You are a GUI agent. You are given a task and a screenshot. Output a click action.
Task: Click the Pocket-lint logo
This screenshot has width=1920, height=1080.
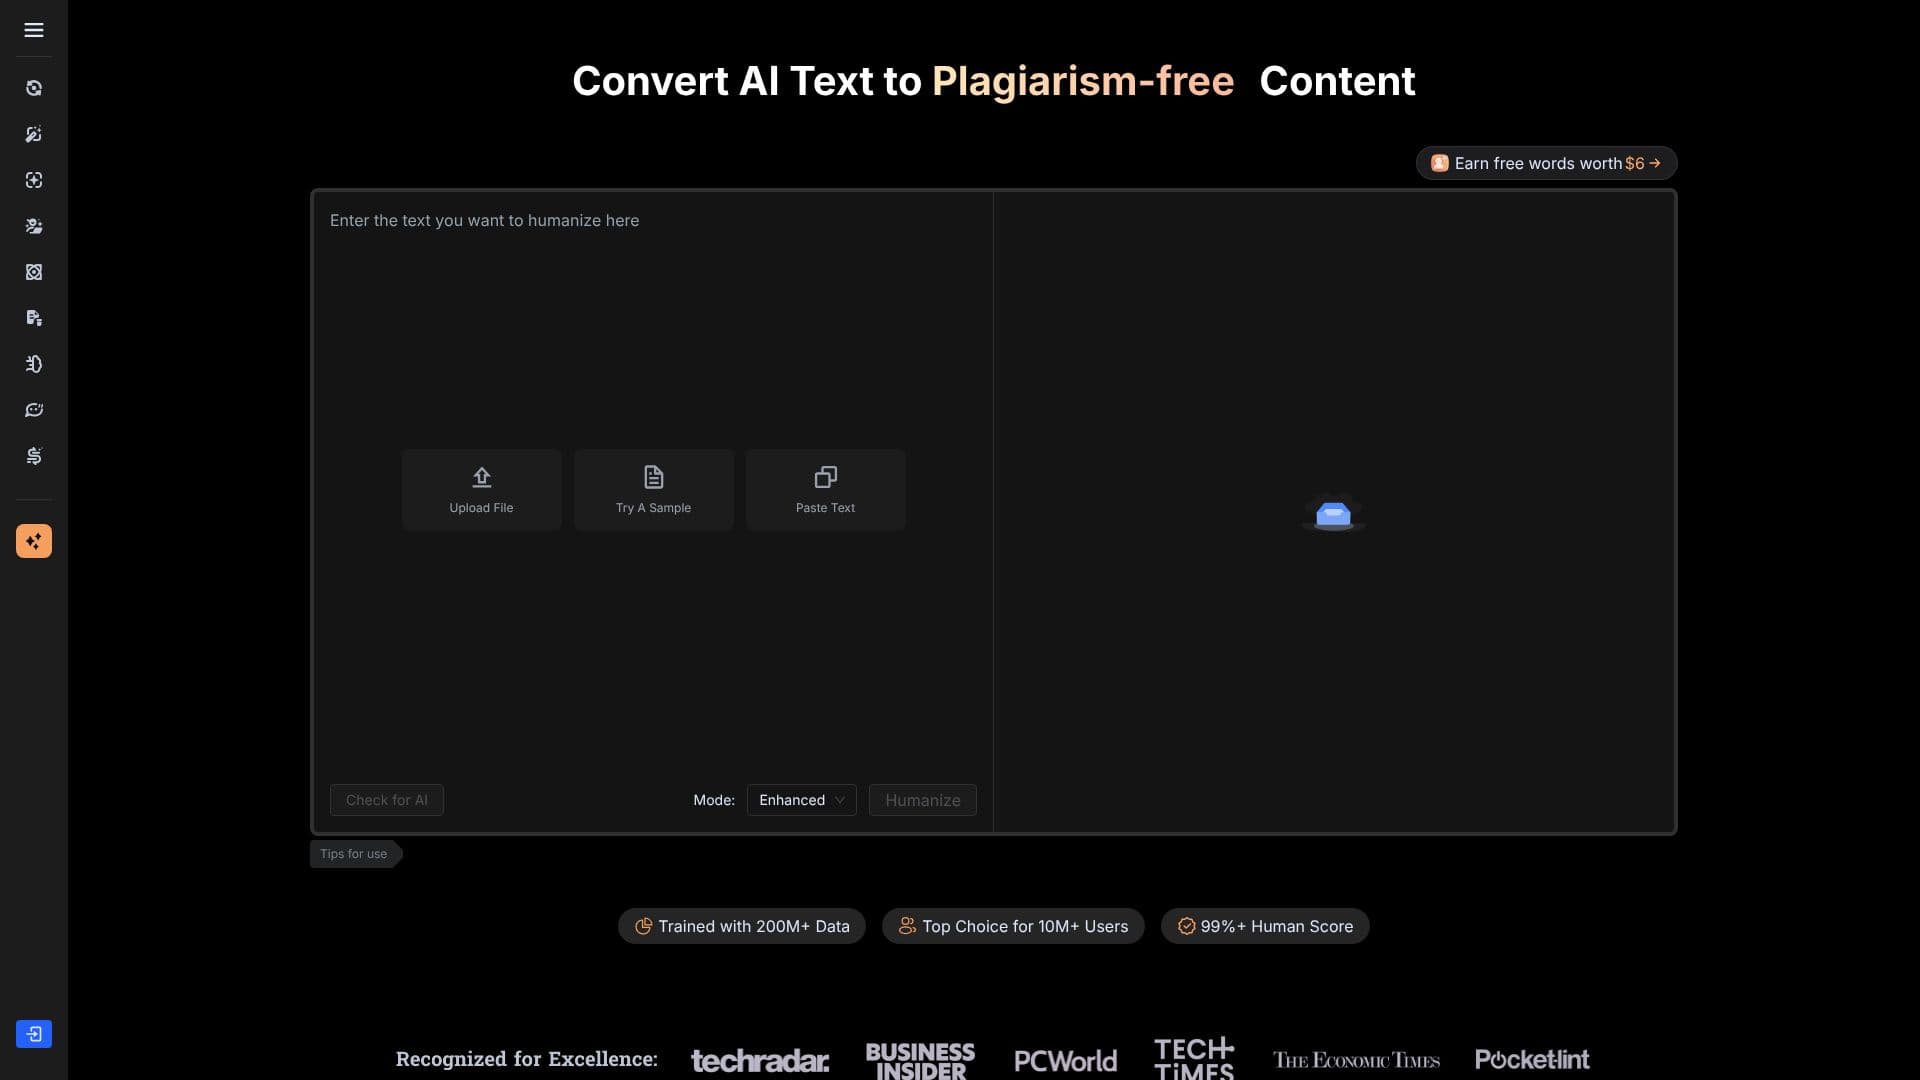(1532, 1059)
